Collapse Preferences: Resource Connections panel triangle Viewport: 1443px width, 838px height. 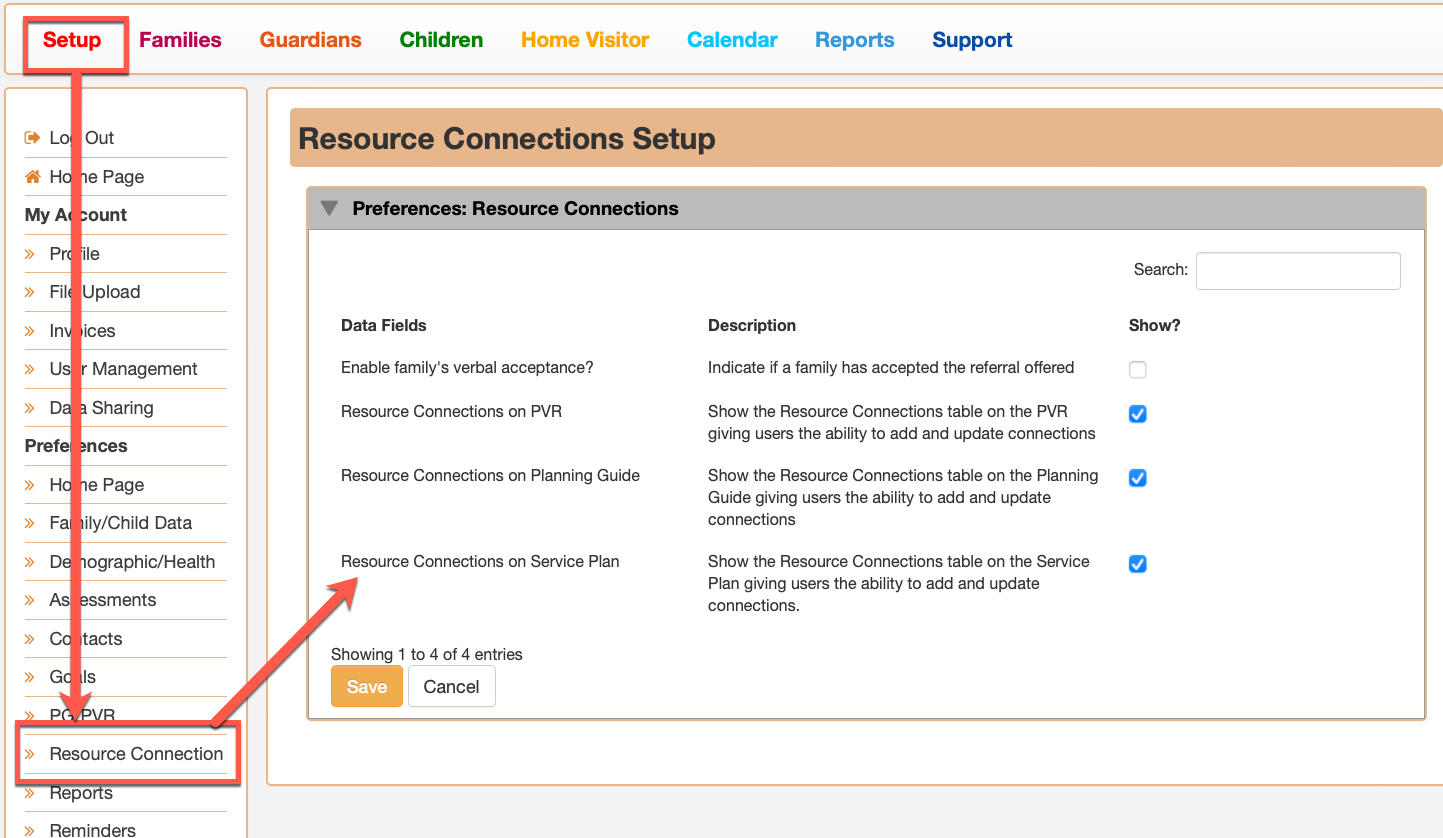[328, 208]
